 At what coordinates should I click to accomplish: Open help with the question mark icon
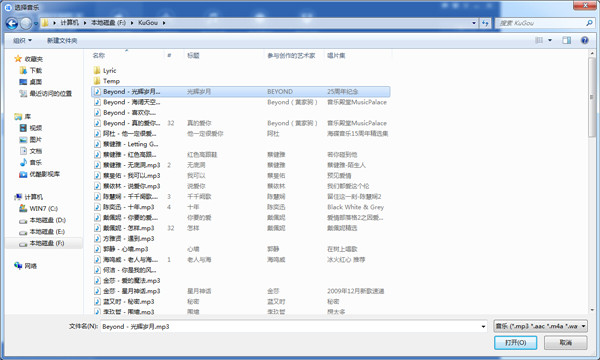click(x=584, y=40)
